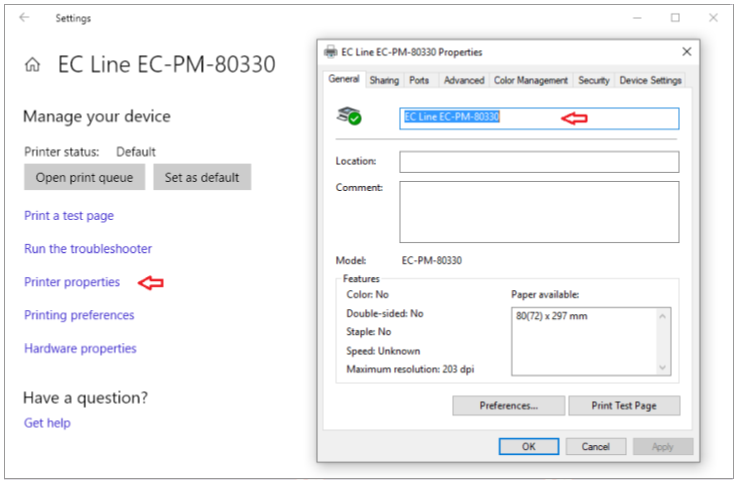Click the printer icon in Properties title bar
This screenshot has width=740, height=484.
[330, 52]
